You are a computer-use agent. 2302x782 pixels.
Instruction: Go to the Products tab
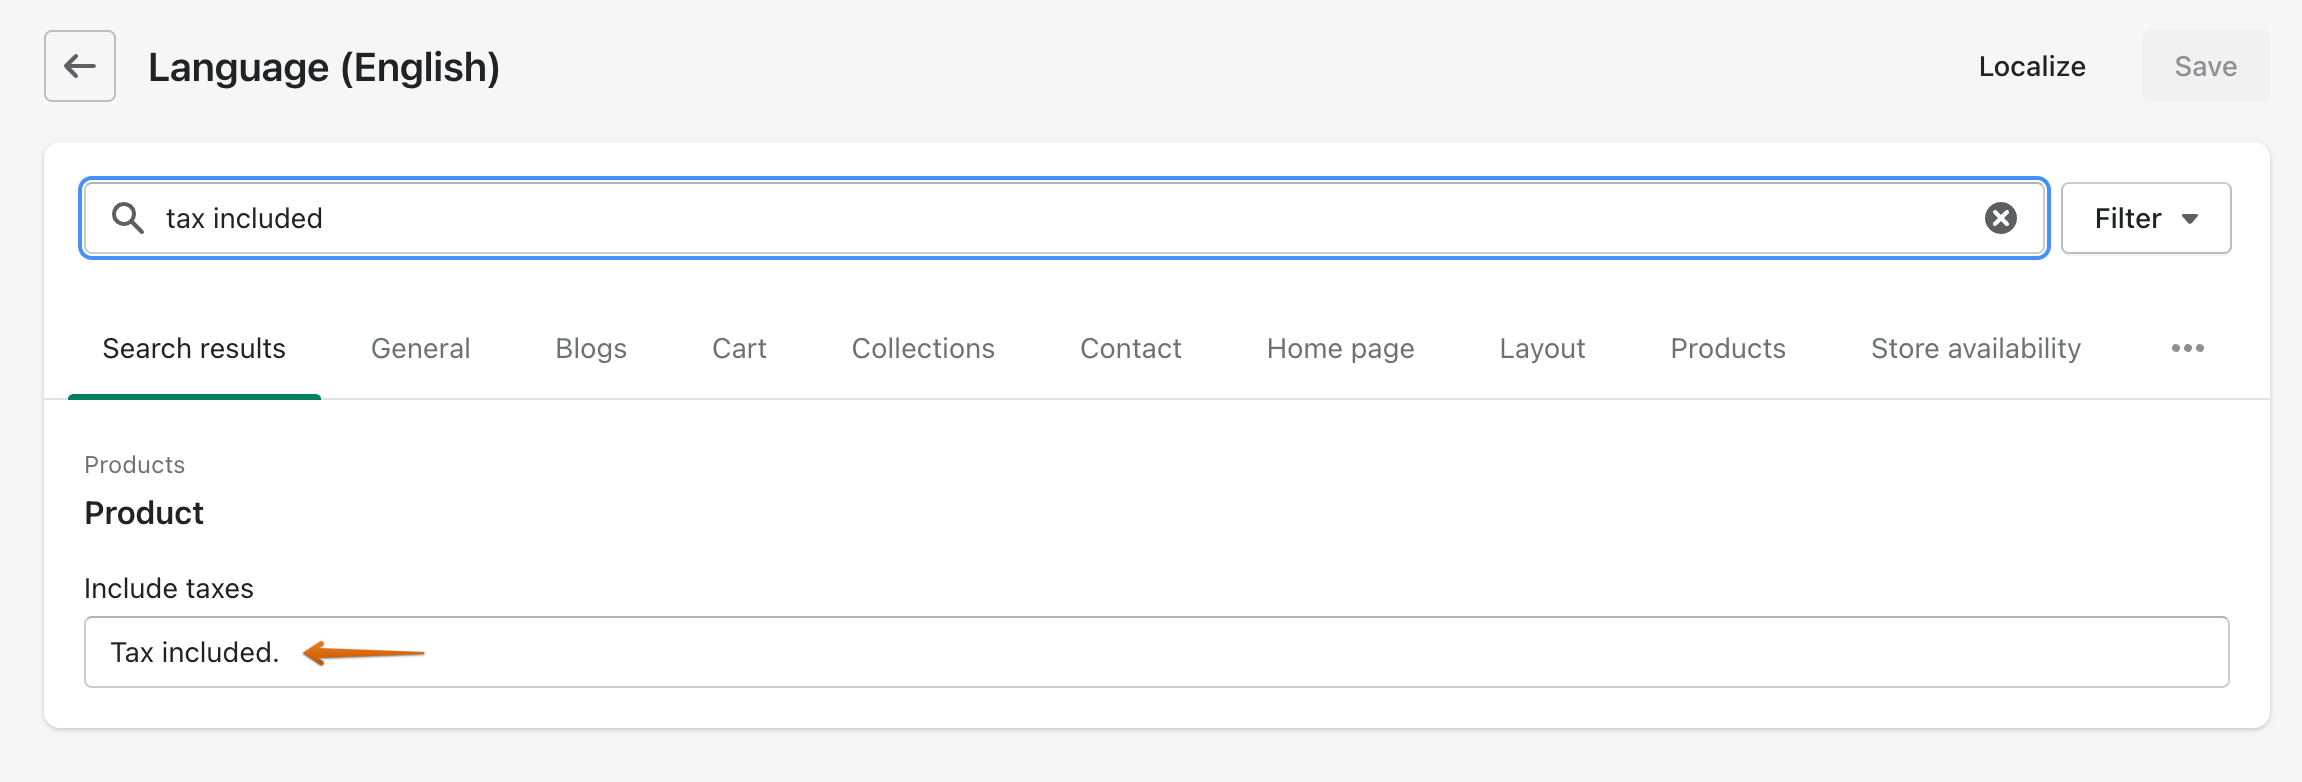(x=1728, y=348)
